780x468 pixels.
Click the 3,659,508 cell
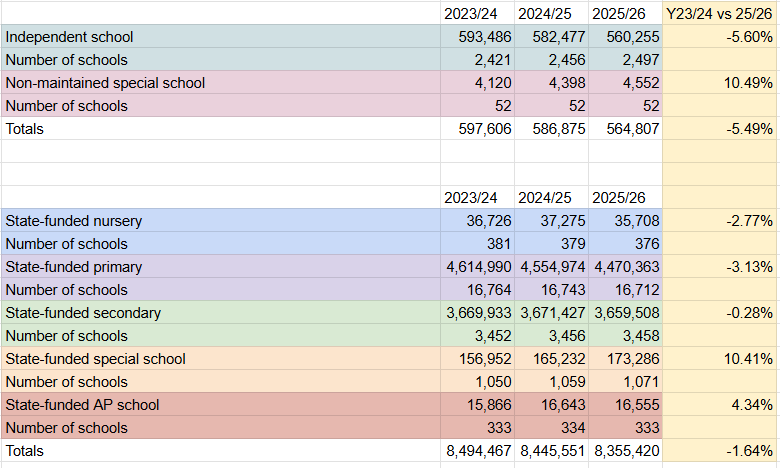[x=625, y=313]
